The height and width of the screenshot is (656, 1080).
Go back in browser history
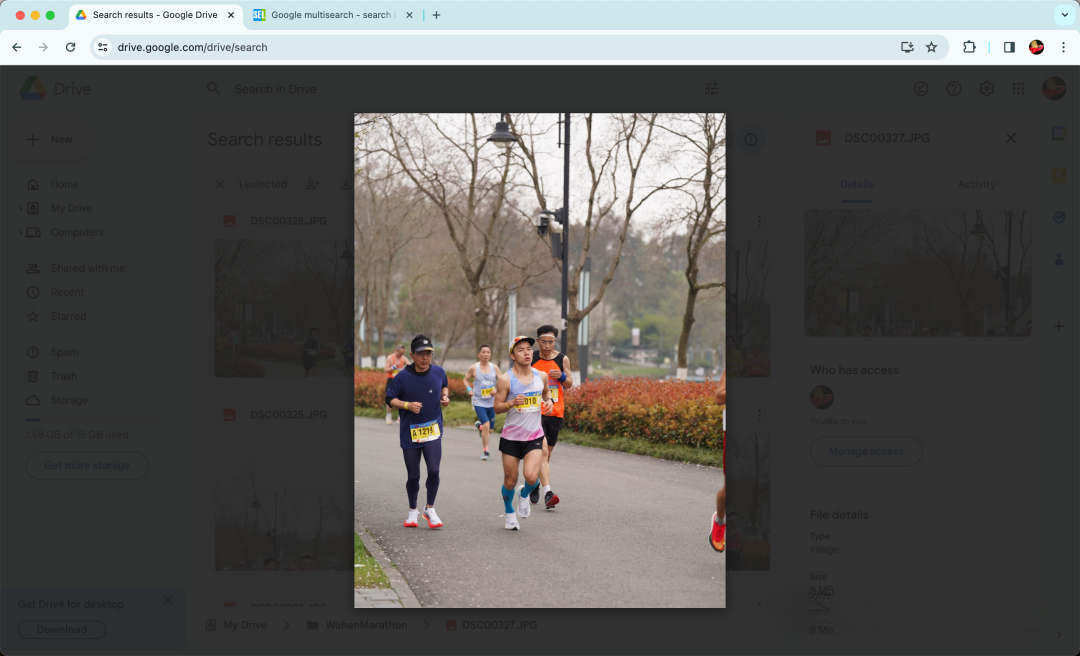pos(17,47)
